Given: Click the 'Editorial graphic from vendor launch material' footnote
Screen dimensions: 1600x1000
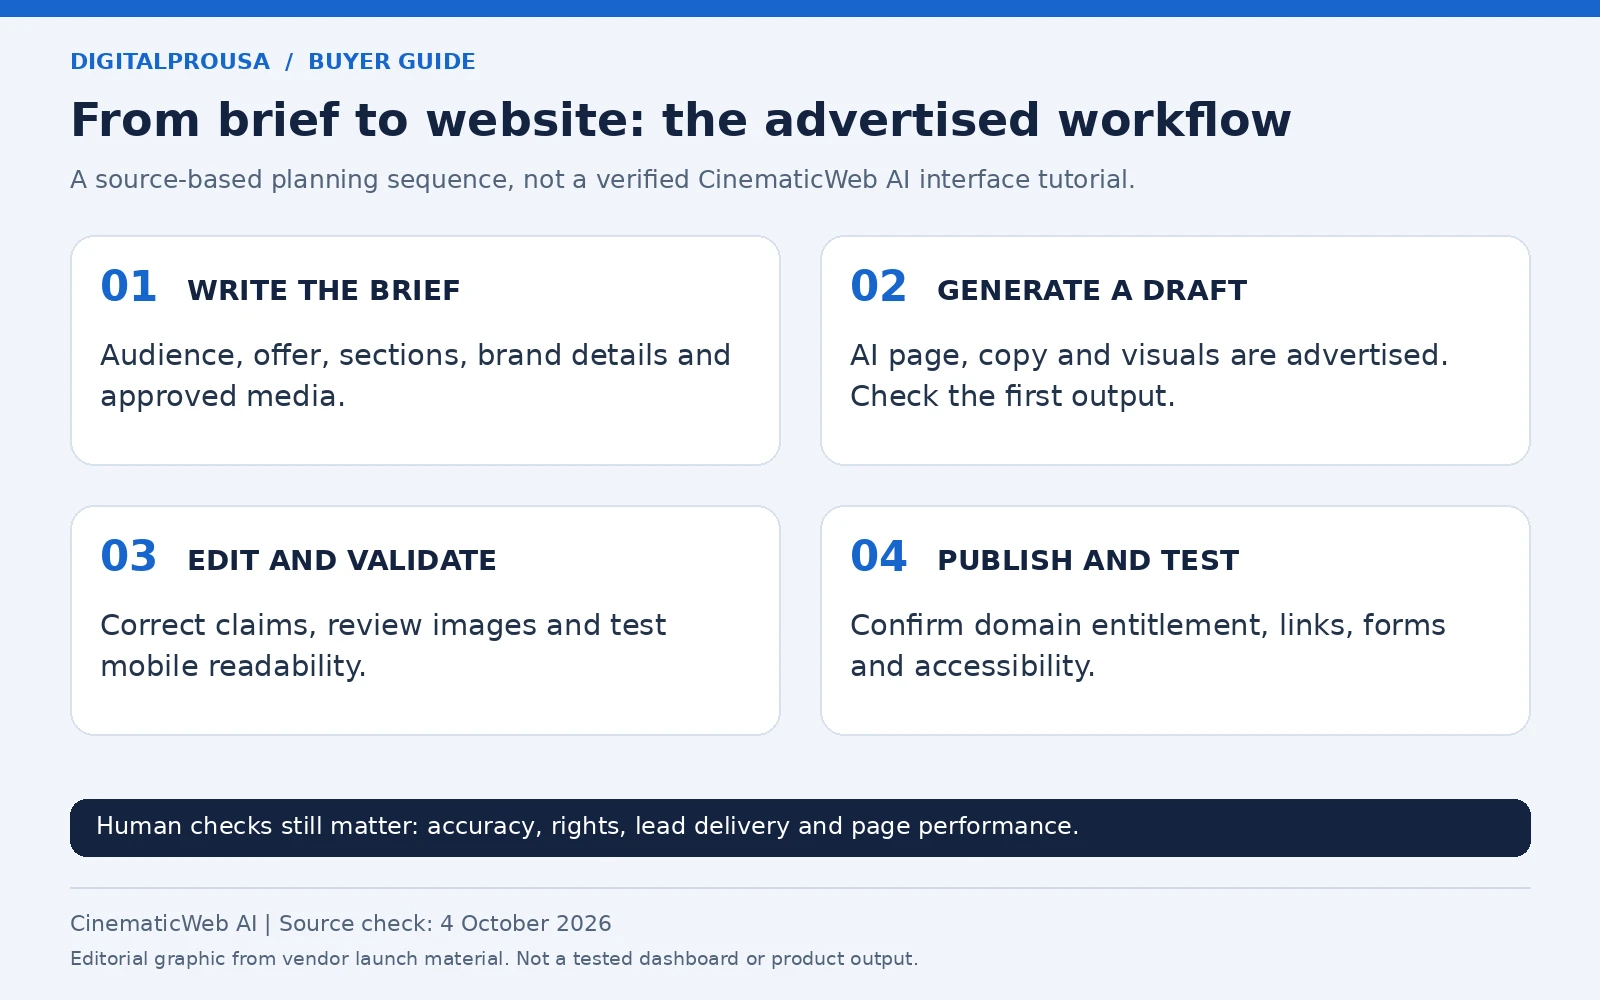Looking at the screenshot, I should [494, 958].
